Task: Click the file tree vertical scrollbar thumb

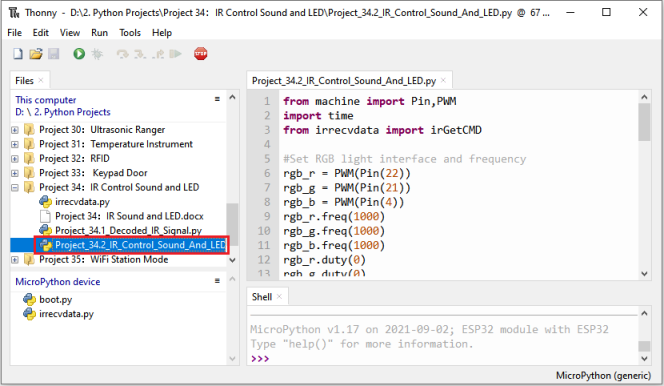Action: point(232,224)
